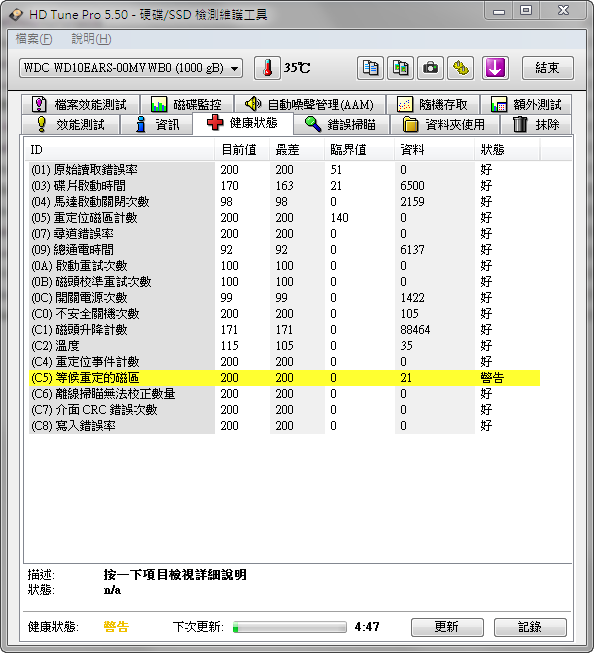The height and width of the screenshot is (653, 594).
Task: Open options via the wrench icon
Action: 460,68
